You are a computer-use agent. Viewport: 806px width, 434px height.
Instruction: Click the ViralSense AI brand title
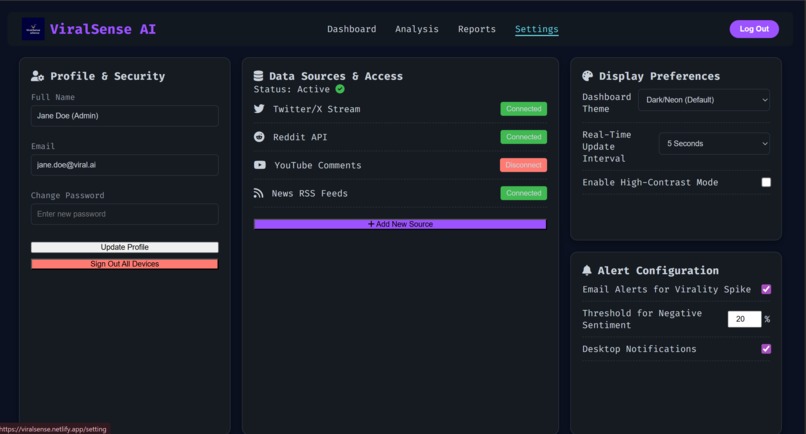pyautogui.click(x=103, y=29)
